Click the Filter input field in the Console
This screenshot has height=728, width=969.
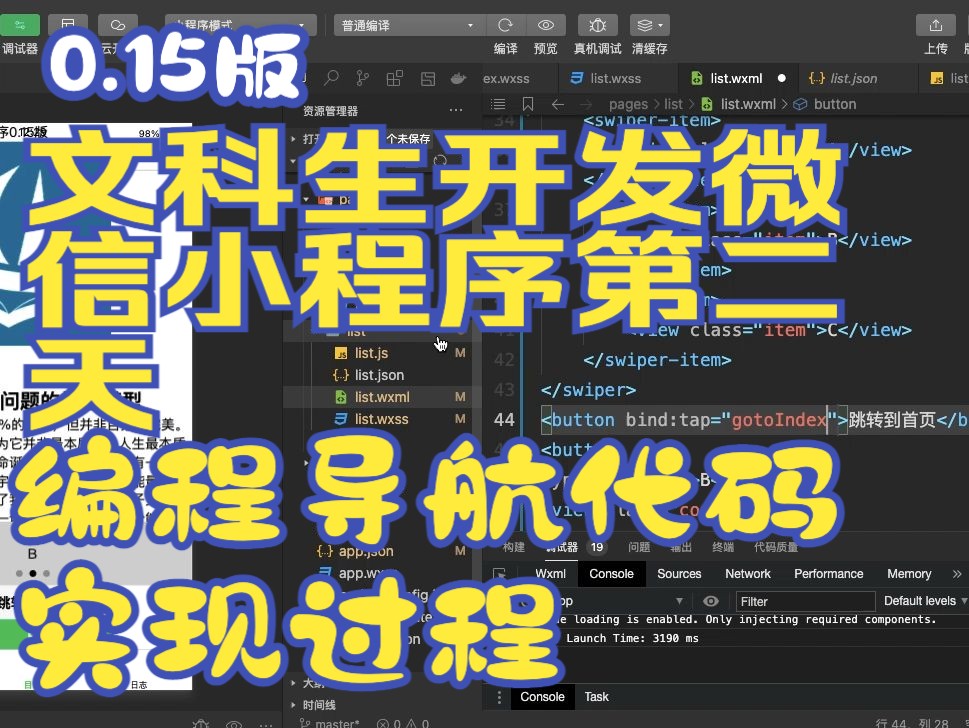click(x=804, y=601)
